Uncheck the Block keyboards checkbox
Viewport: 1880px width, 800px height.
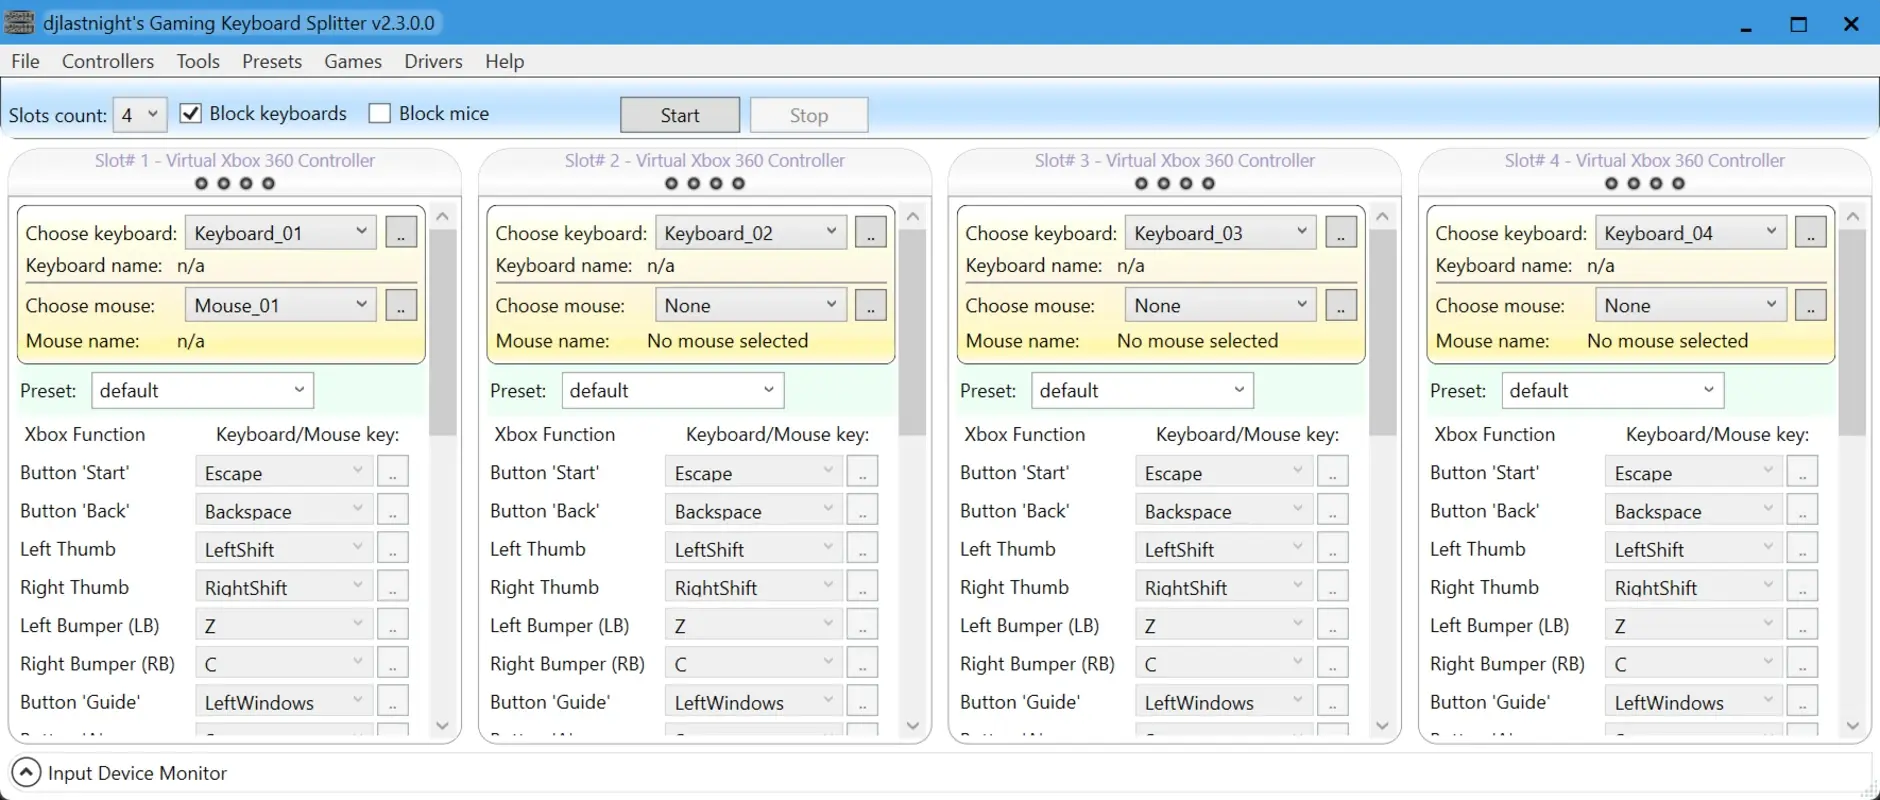point(191,114)
